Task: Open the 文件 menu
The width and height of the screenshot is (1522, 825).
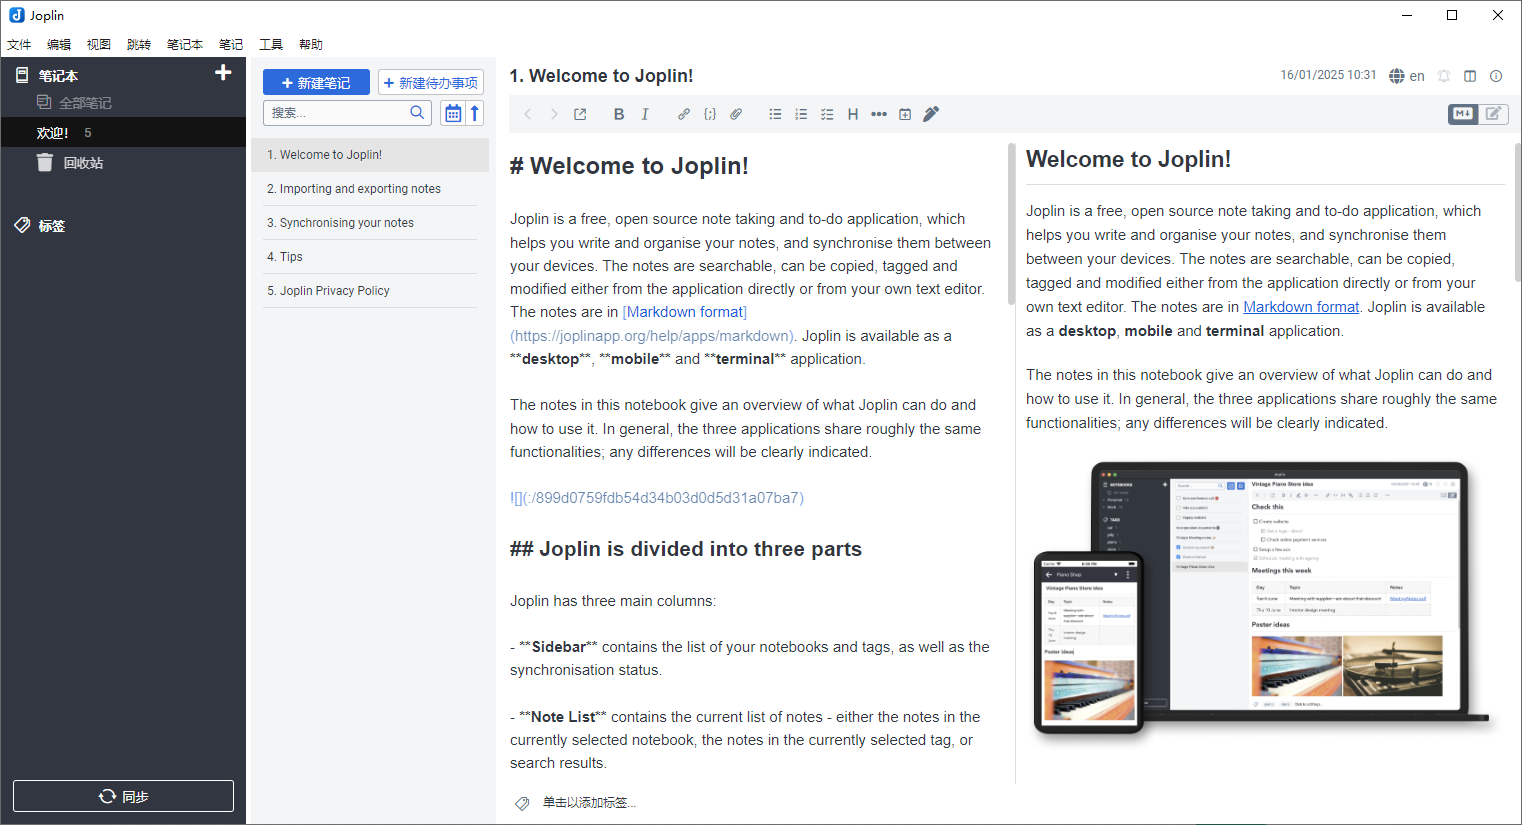Action: [19, 44]
